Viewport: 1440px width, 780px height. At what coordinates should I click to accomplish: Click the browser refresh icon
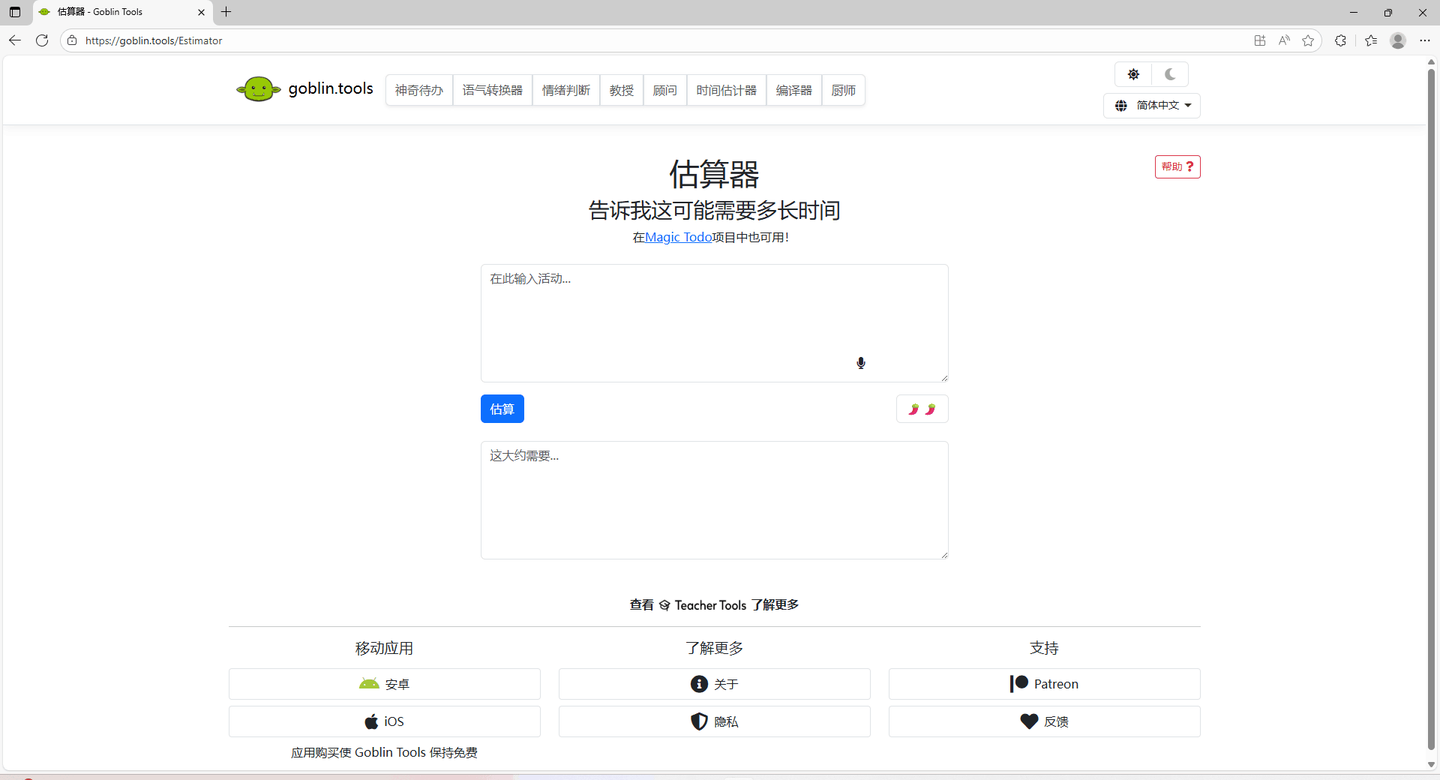pos(42,40)
